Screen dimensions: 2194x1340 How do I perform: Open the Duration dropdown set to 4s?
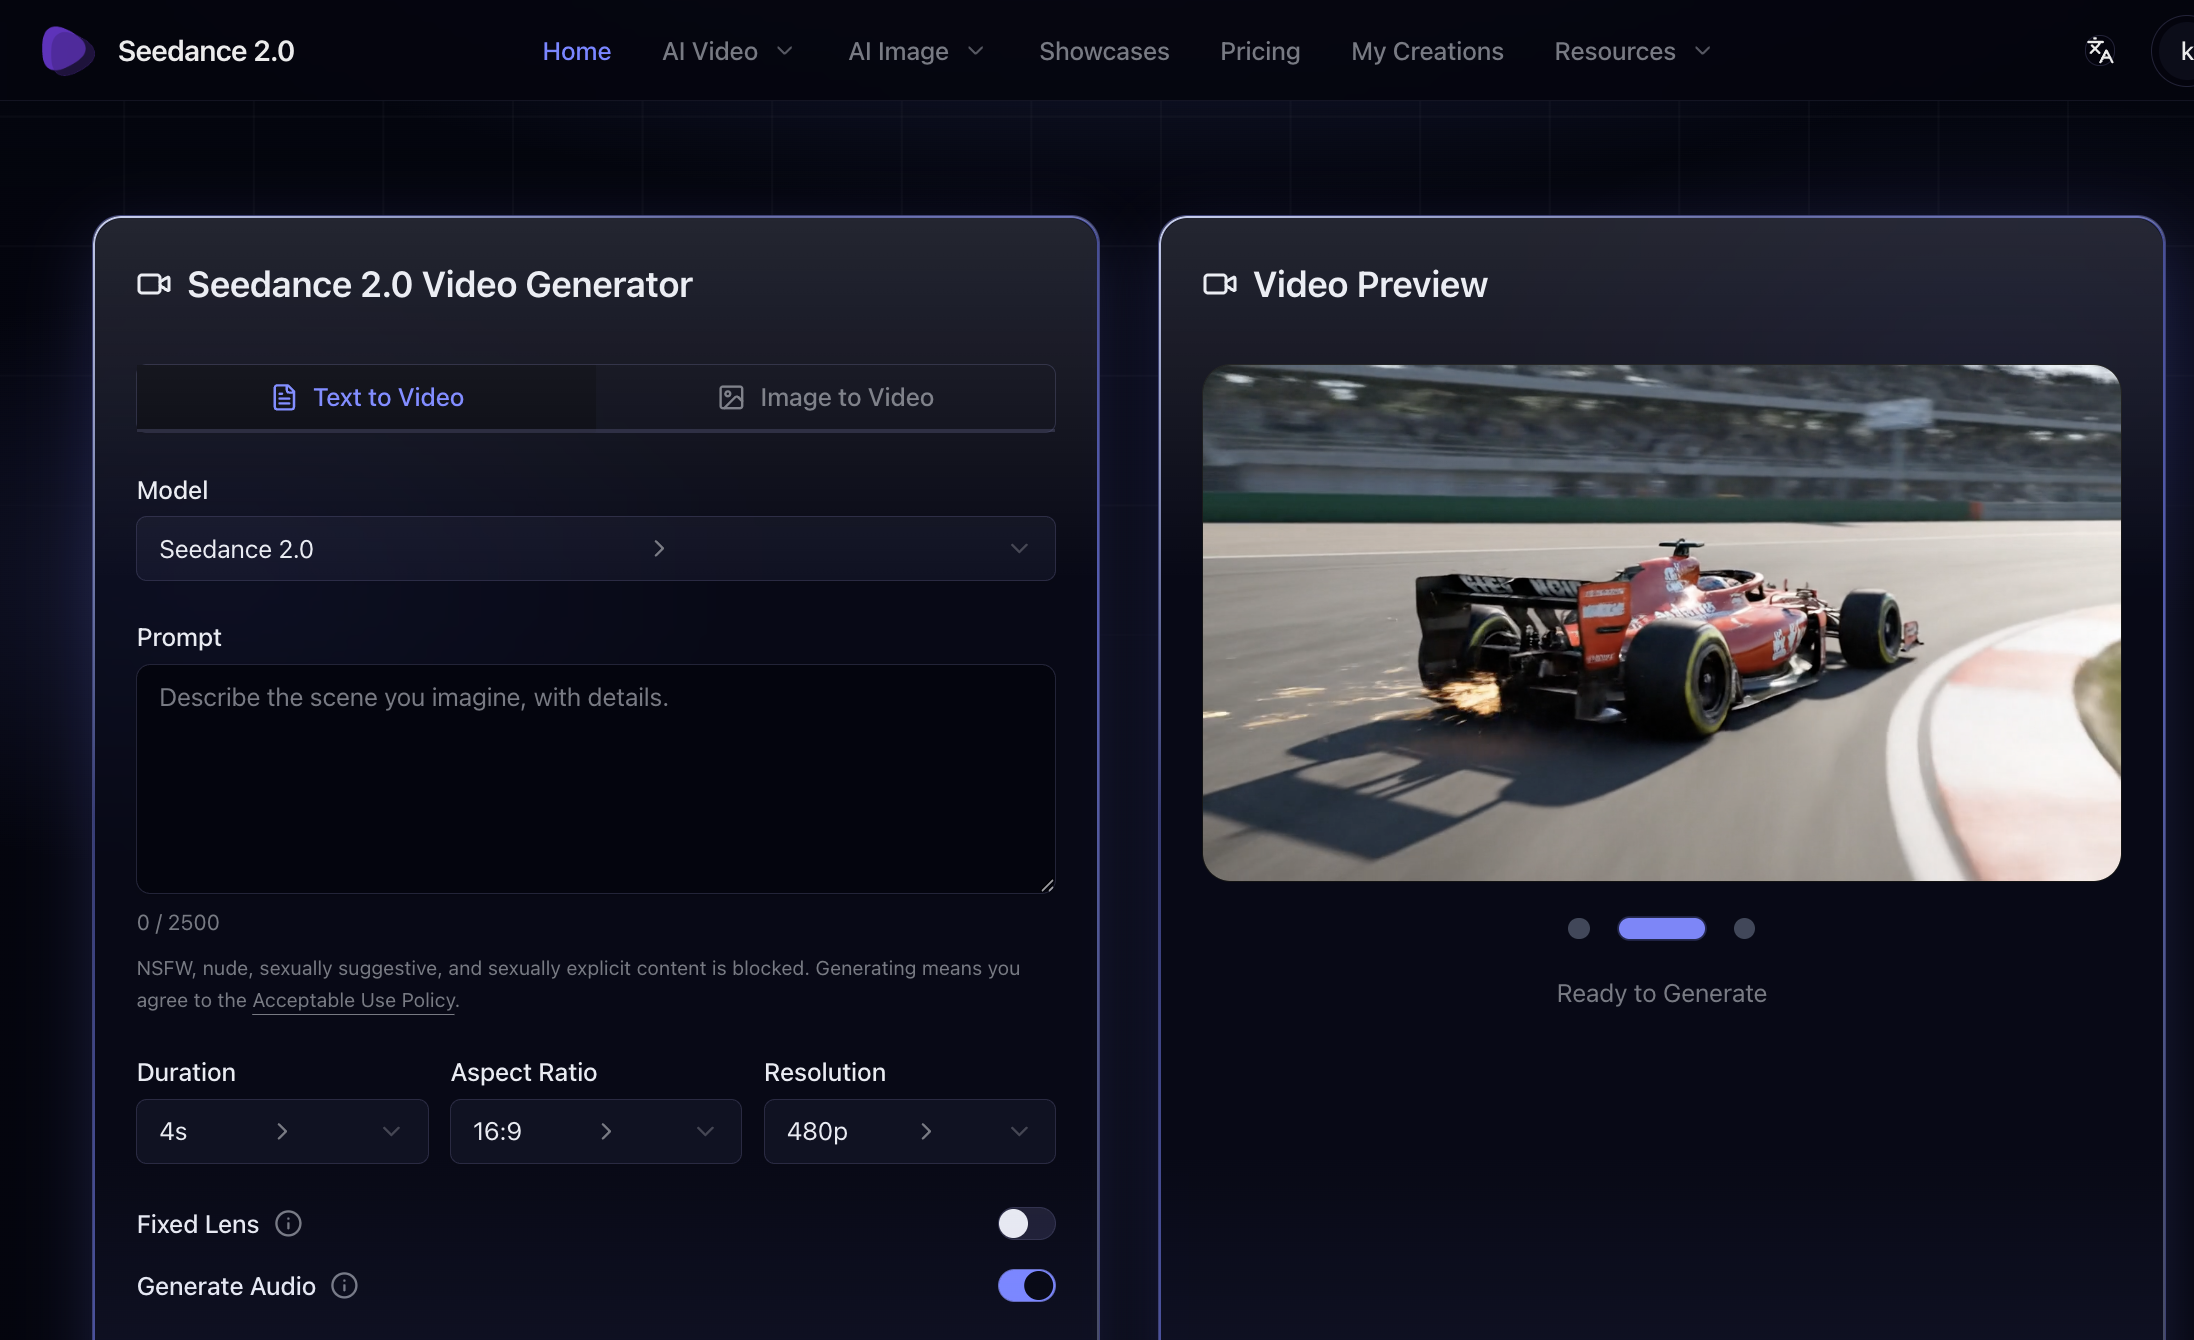[x=282, y=1131]
